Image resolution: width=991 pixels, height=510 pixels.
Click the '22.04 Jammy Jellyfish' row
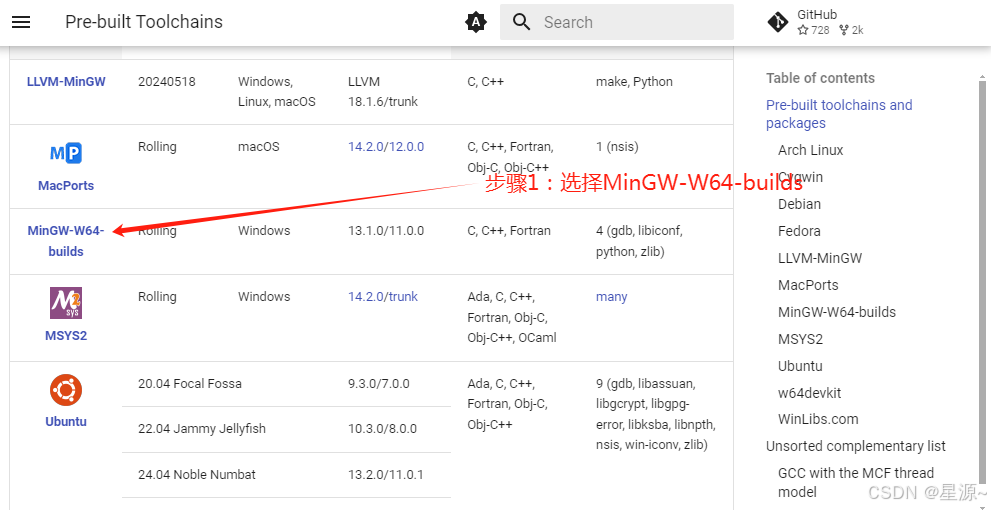202,428
